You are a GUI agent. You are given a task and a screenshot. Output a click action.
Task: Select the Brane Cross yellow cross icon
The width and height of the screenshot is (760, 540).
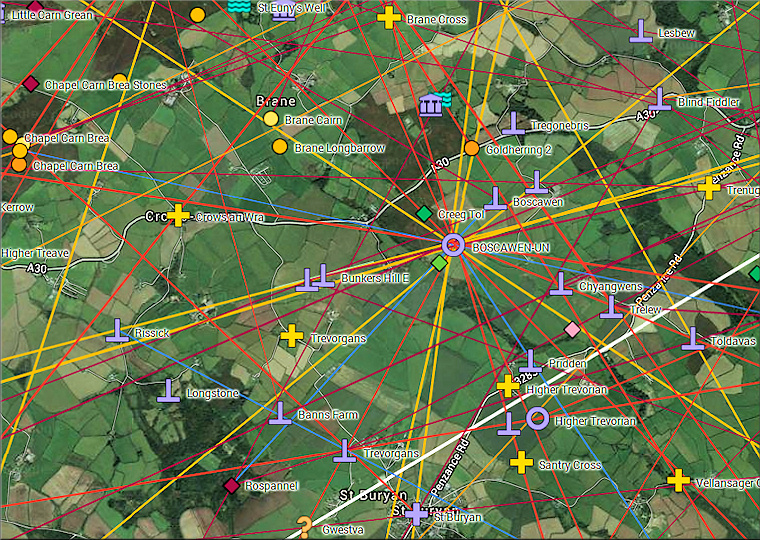pyautogui.click(x=389, y=17)
